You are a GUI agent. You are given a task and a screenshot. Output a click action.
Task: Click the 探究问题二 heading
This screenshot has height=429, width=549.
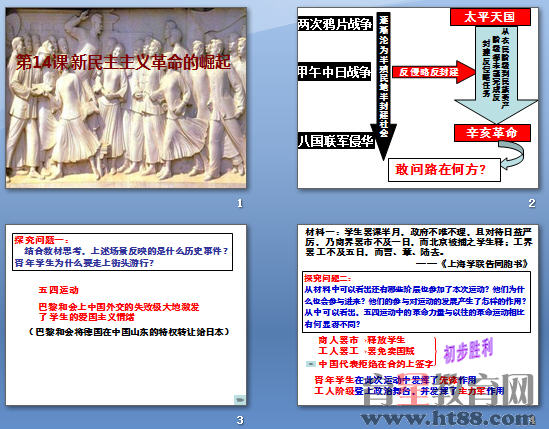[x=328, y=278]
